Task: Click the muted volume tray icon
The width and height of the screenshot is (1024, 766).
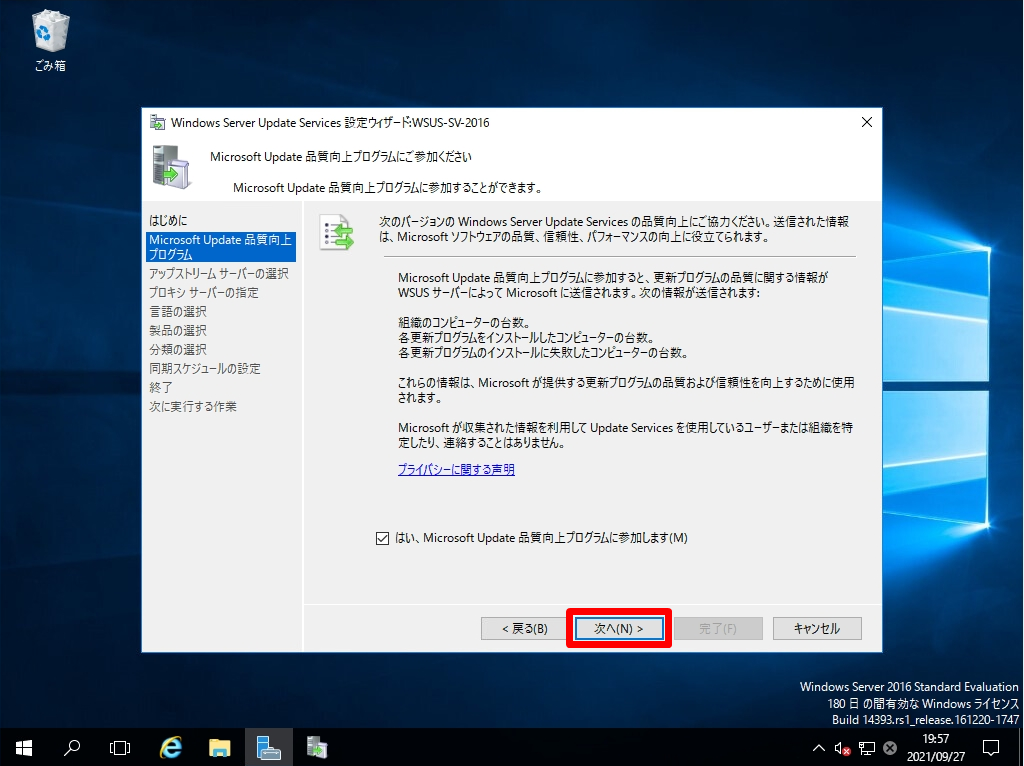Action: (x=842, y=748)
